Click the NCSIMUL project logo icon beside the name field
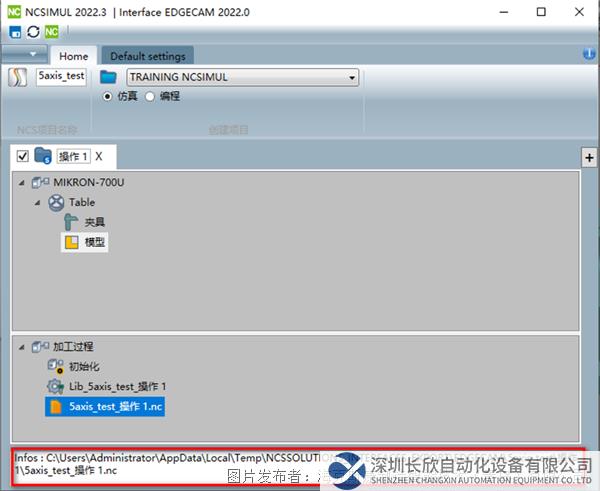The image size is (600, 491). [x=19, y=77]
